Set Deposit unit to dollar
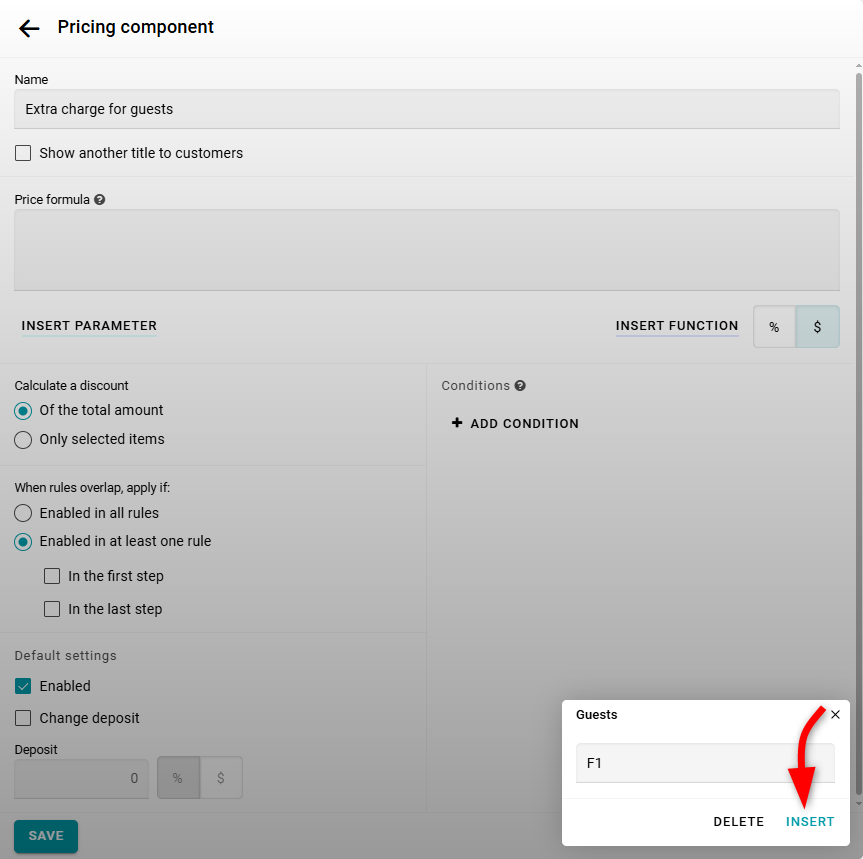 point(221,778)
